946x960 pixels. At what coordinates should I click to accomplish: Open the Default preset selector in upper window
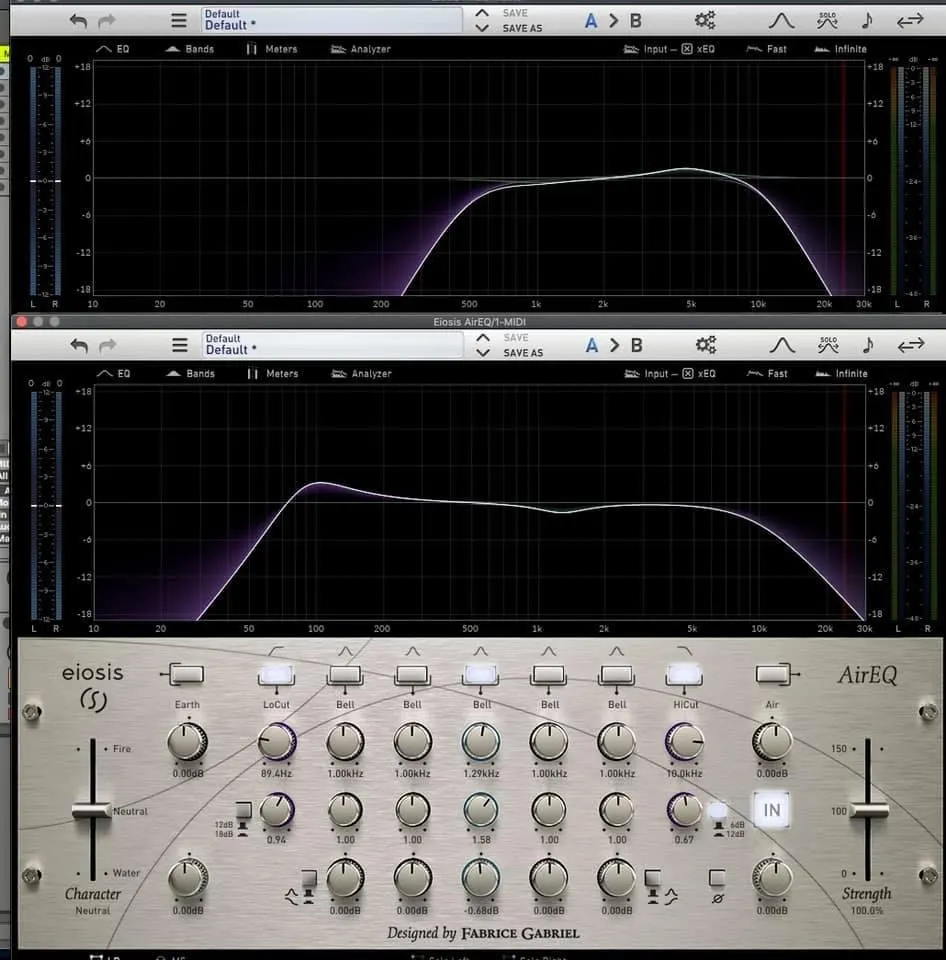click(x=331, y=20)
